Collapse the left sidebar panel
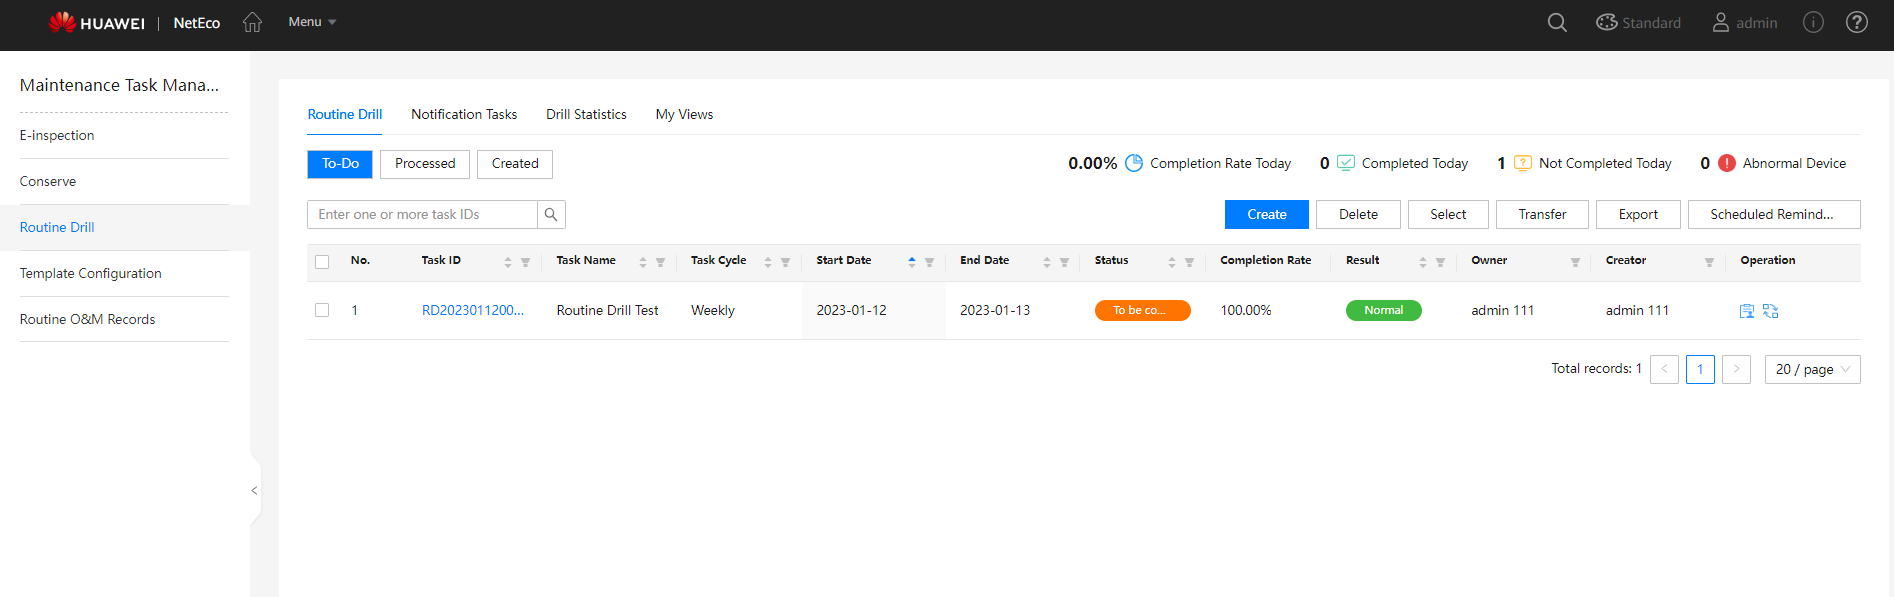 [x=254, y=490]
